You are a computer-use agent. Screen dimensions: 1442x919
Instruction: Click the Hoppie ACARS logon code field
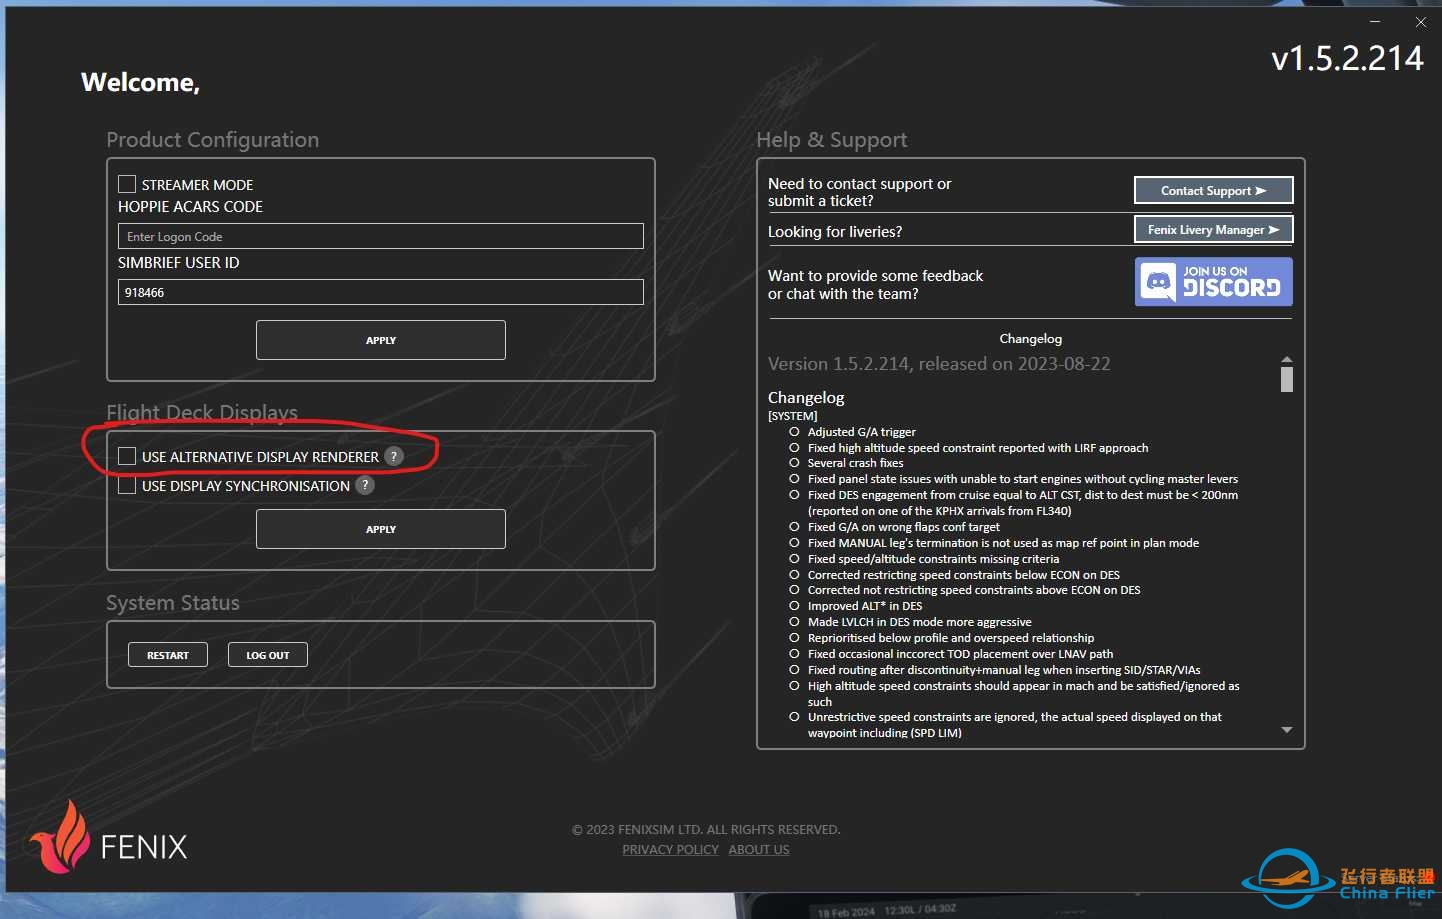380,236
